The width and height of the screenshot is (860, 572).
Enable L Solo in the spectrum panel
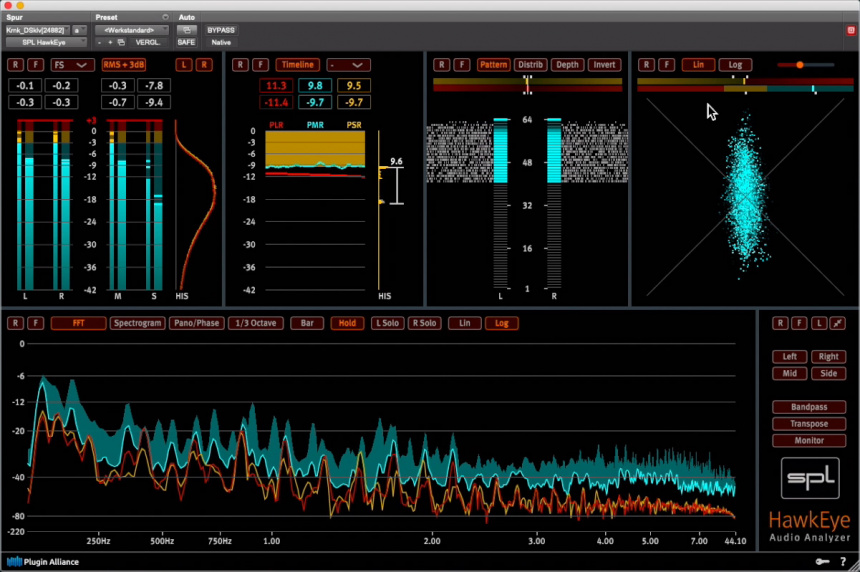(x=387, y=323)
